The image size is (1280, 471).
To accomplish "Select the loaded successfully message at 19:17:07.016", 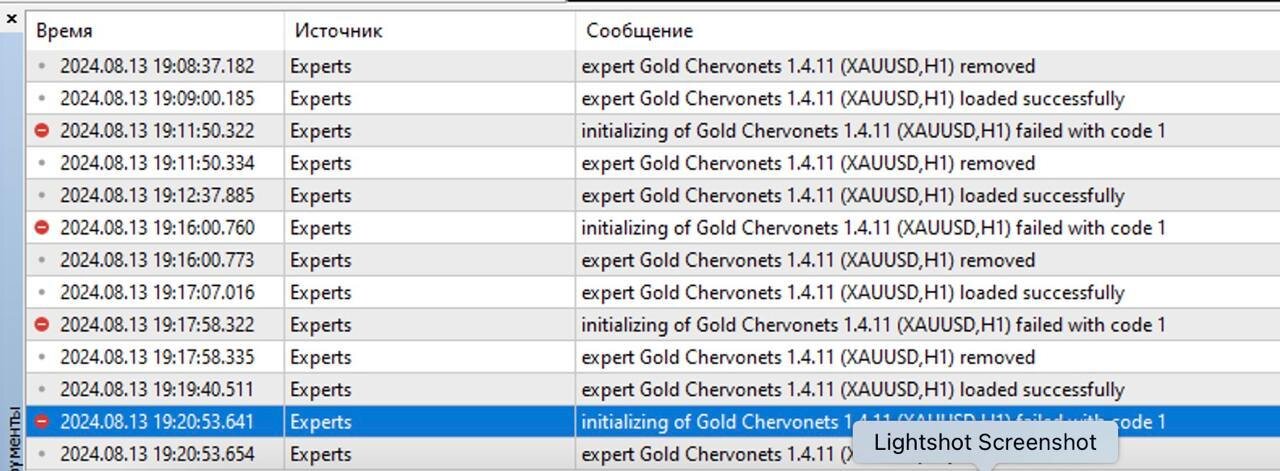I will (x=853, y=293).
